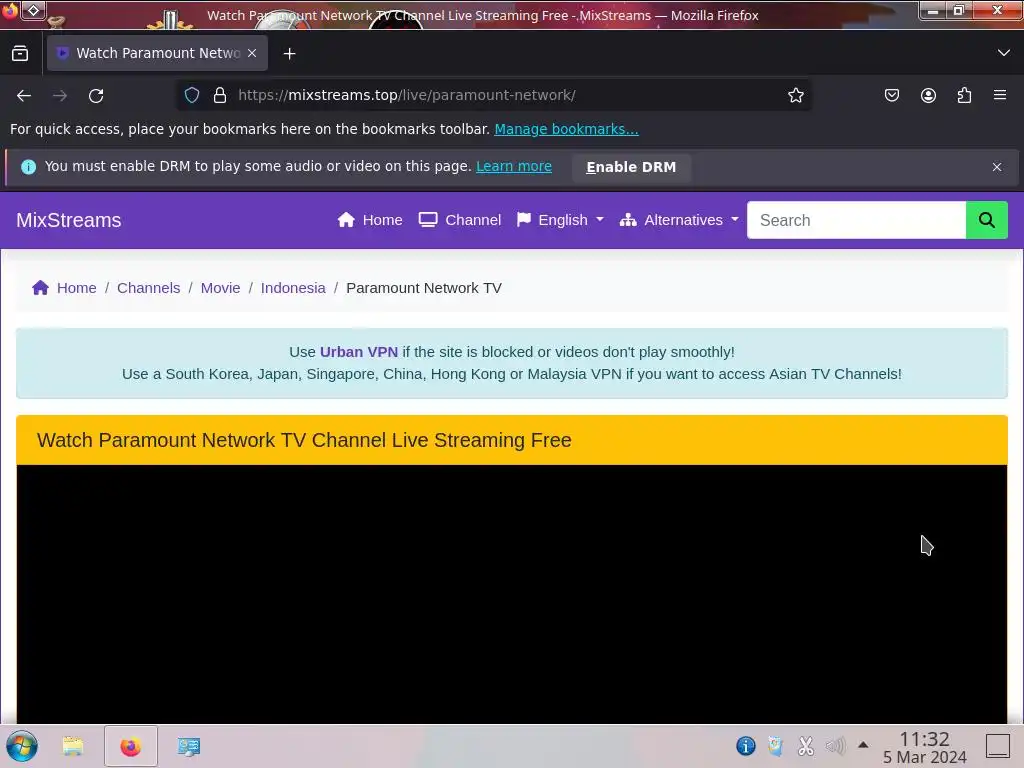The height and width of the screenshot is (768, 1024).
Task: Click the DRM notification info icon
Action: [28, 167]
